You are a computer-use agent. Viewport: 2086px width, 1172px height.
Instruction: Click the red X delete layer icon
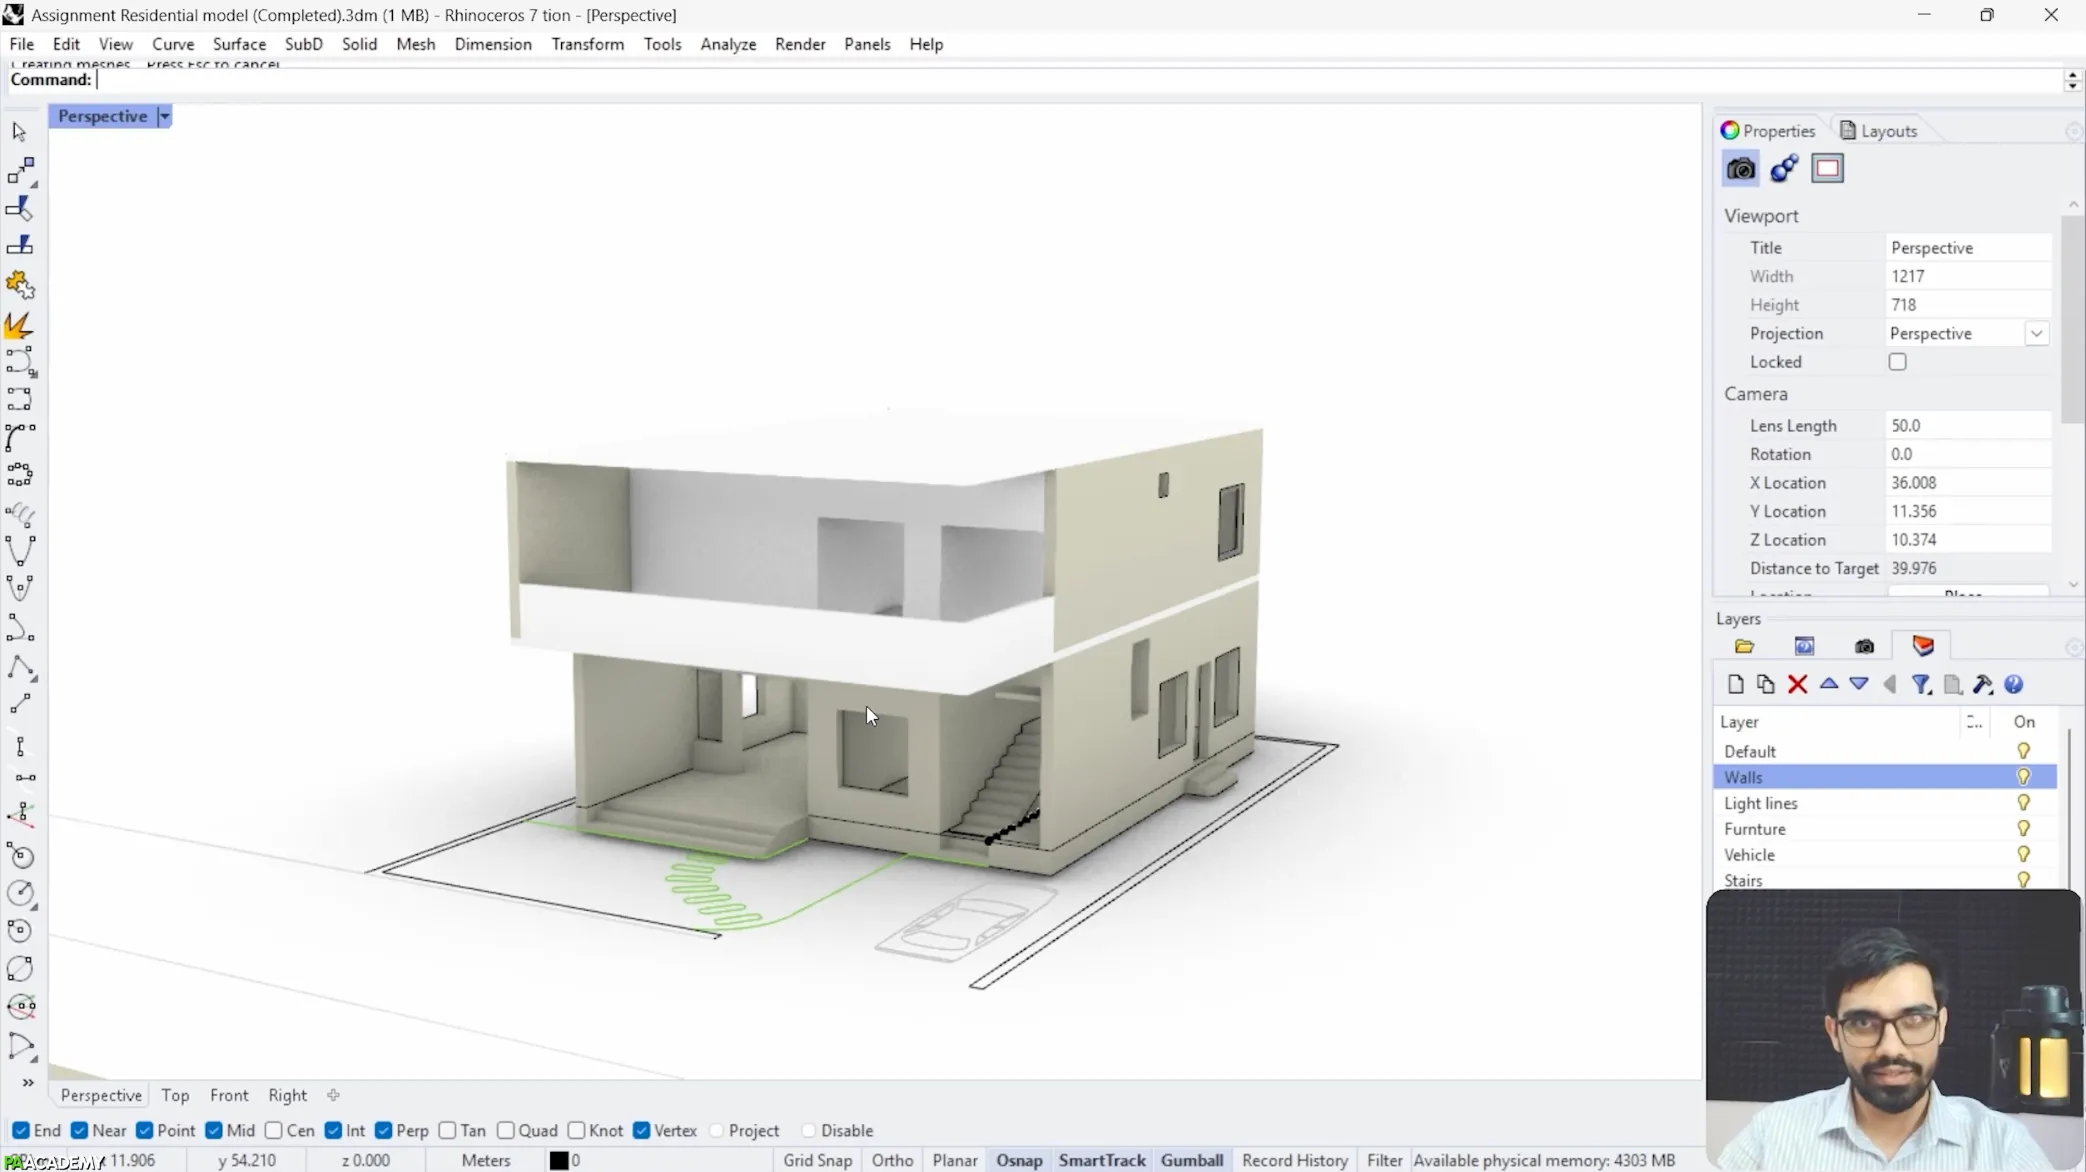1797,685
